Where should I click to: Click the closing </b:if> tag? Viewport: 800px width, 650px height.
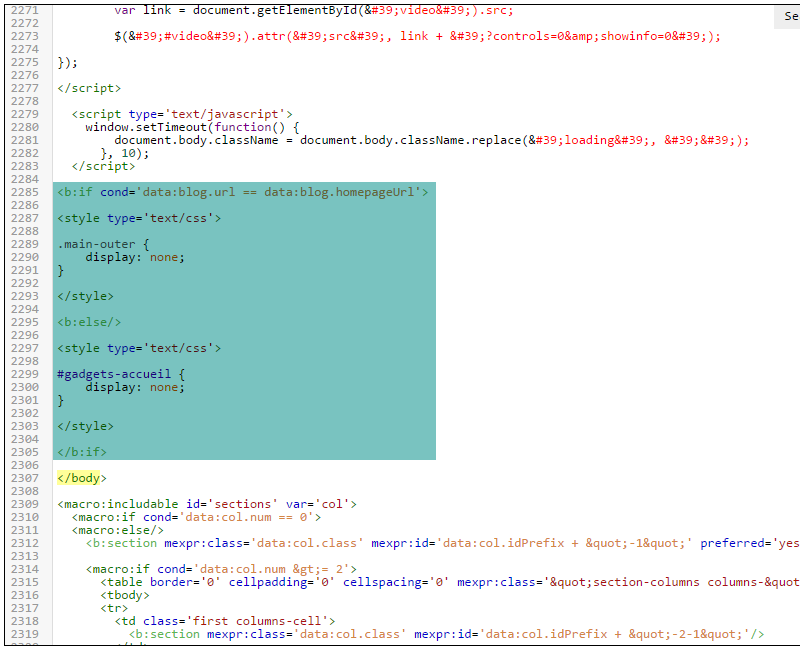coord(82,452)
